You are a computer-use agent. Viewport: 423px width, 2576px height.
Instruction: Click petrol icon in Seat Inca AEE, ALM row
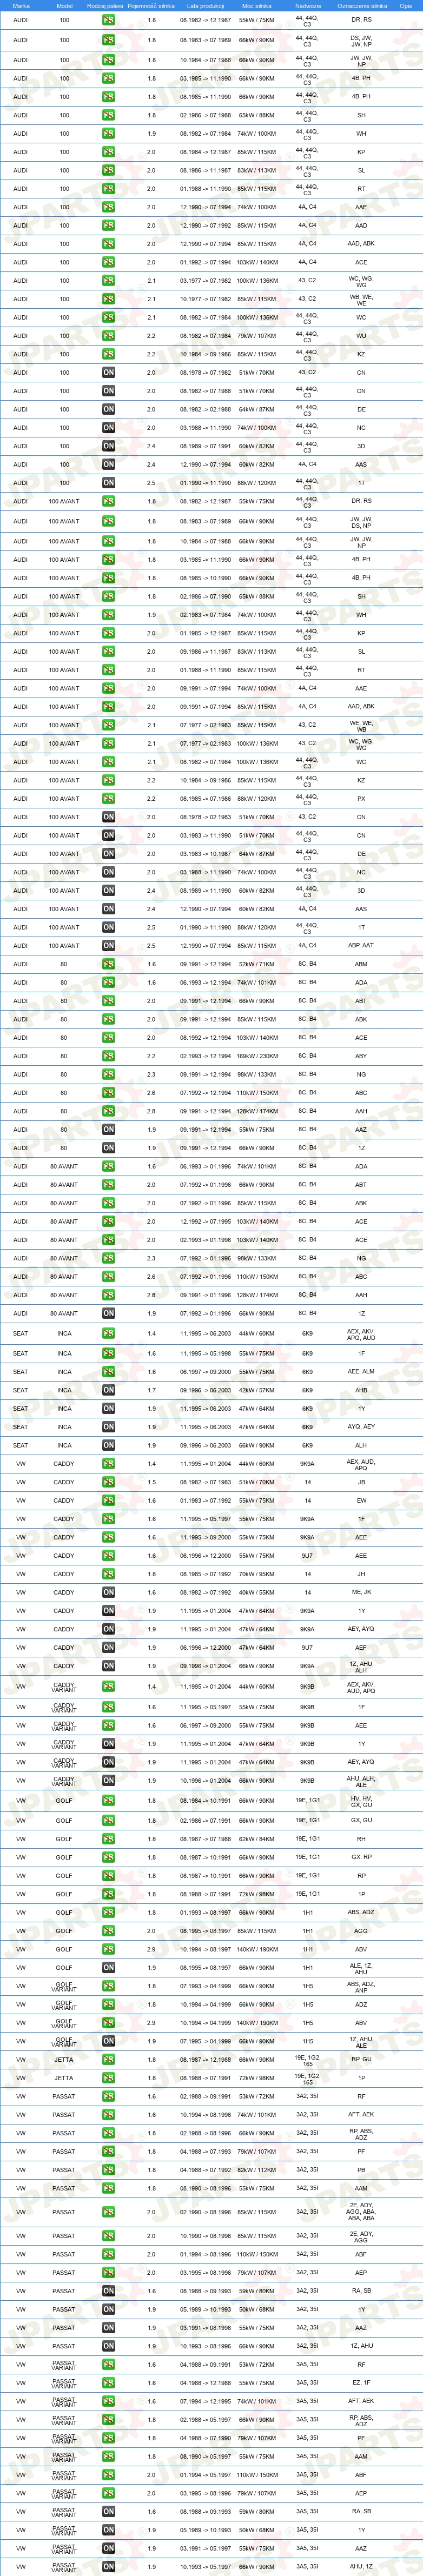tap(108, 1372)
